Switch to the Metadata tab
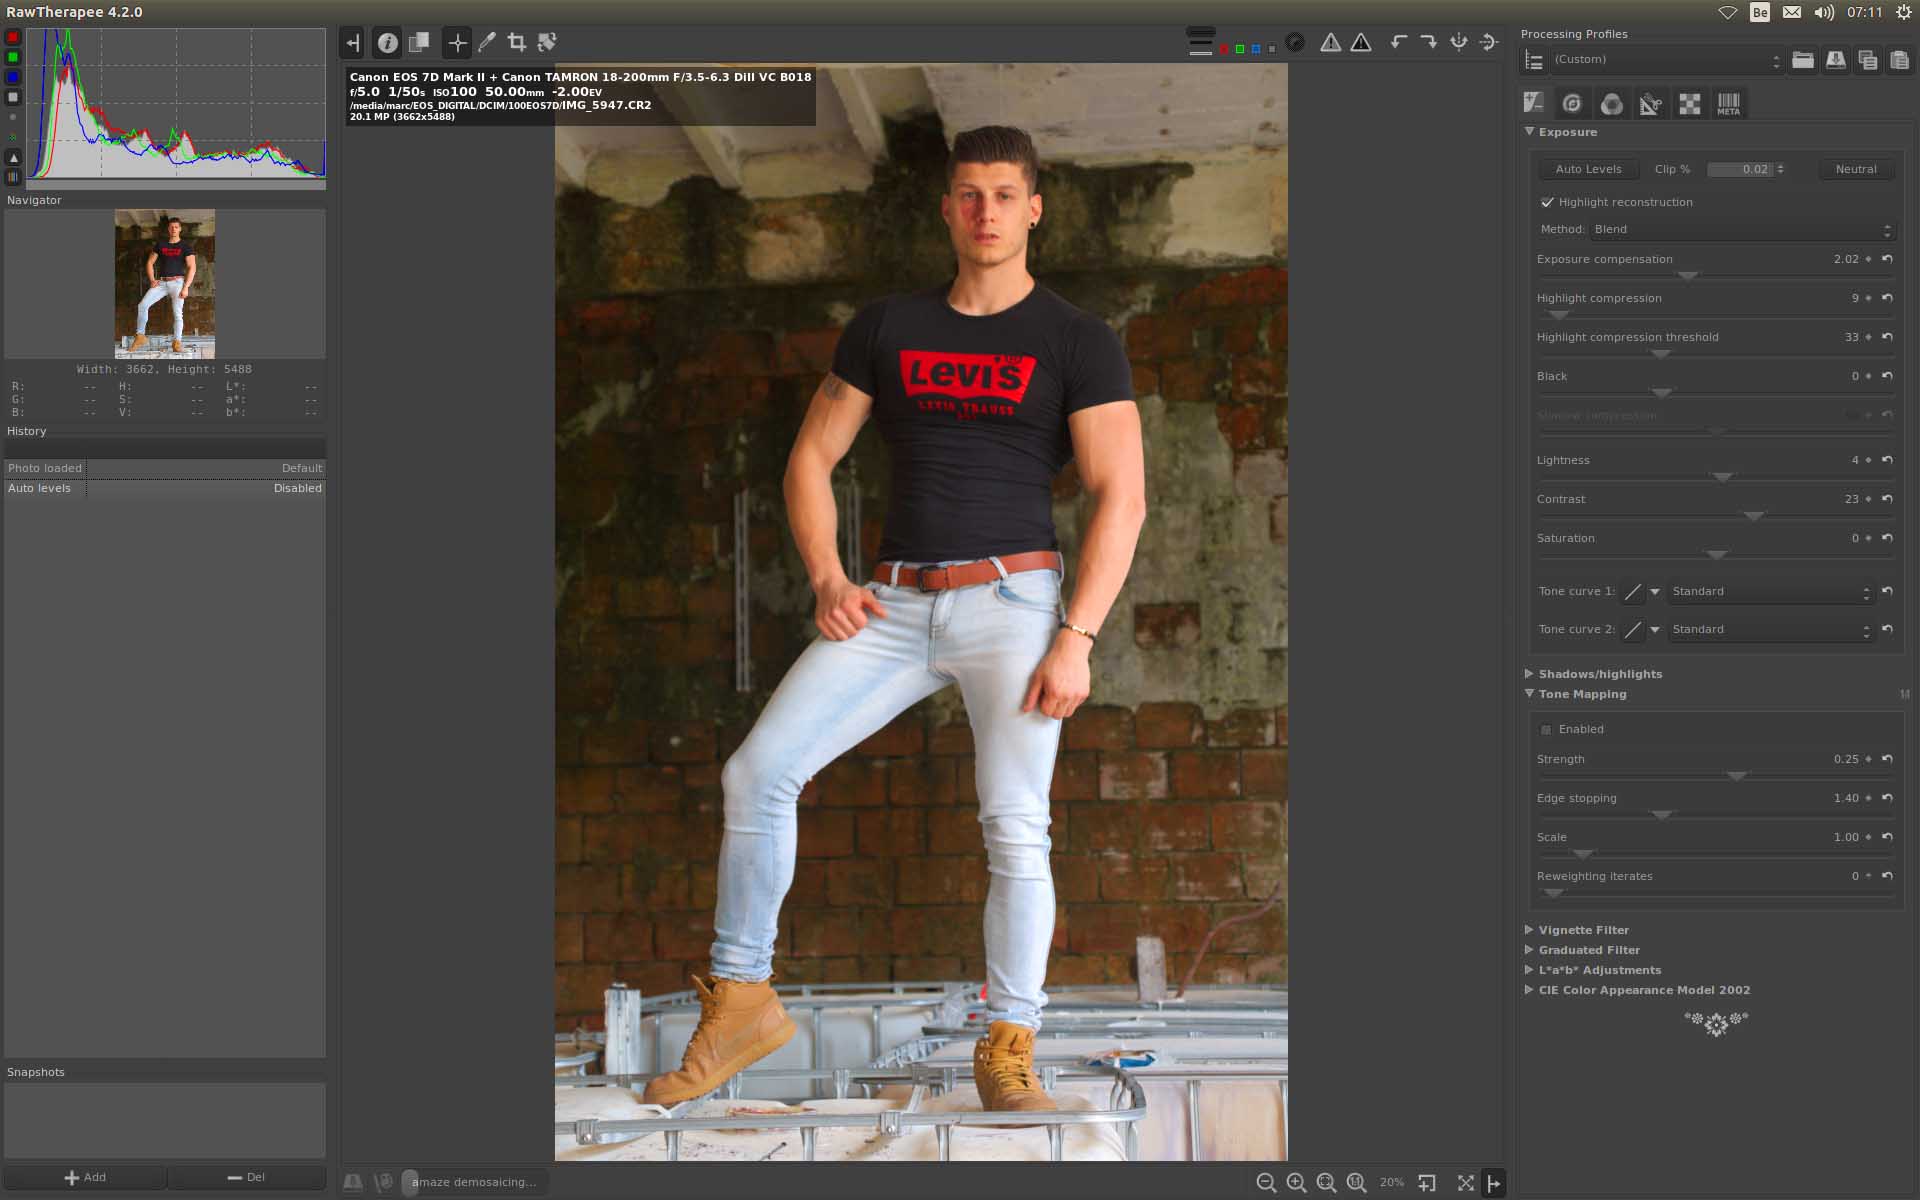1920x1200 pixels. tap(1728, 103)
